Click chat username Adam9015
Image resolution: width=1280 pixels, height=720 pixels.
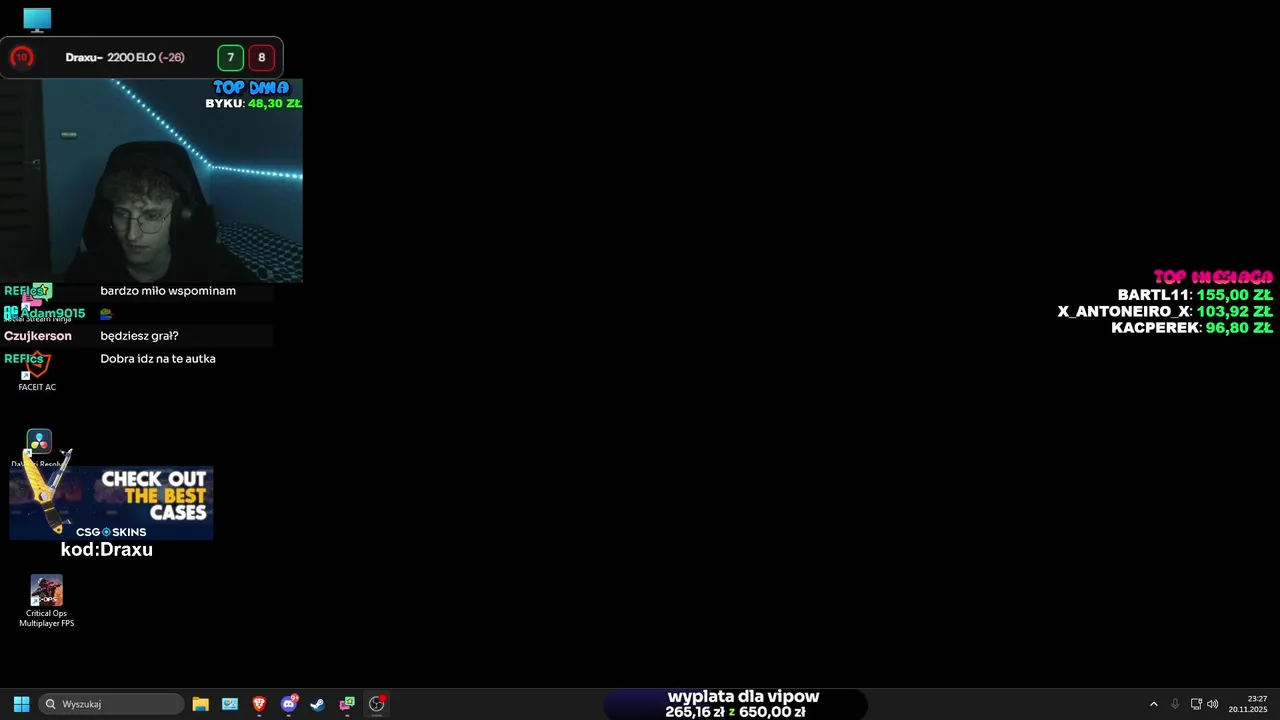53,313
